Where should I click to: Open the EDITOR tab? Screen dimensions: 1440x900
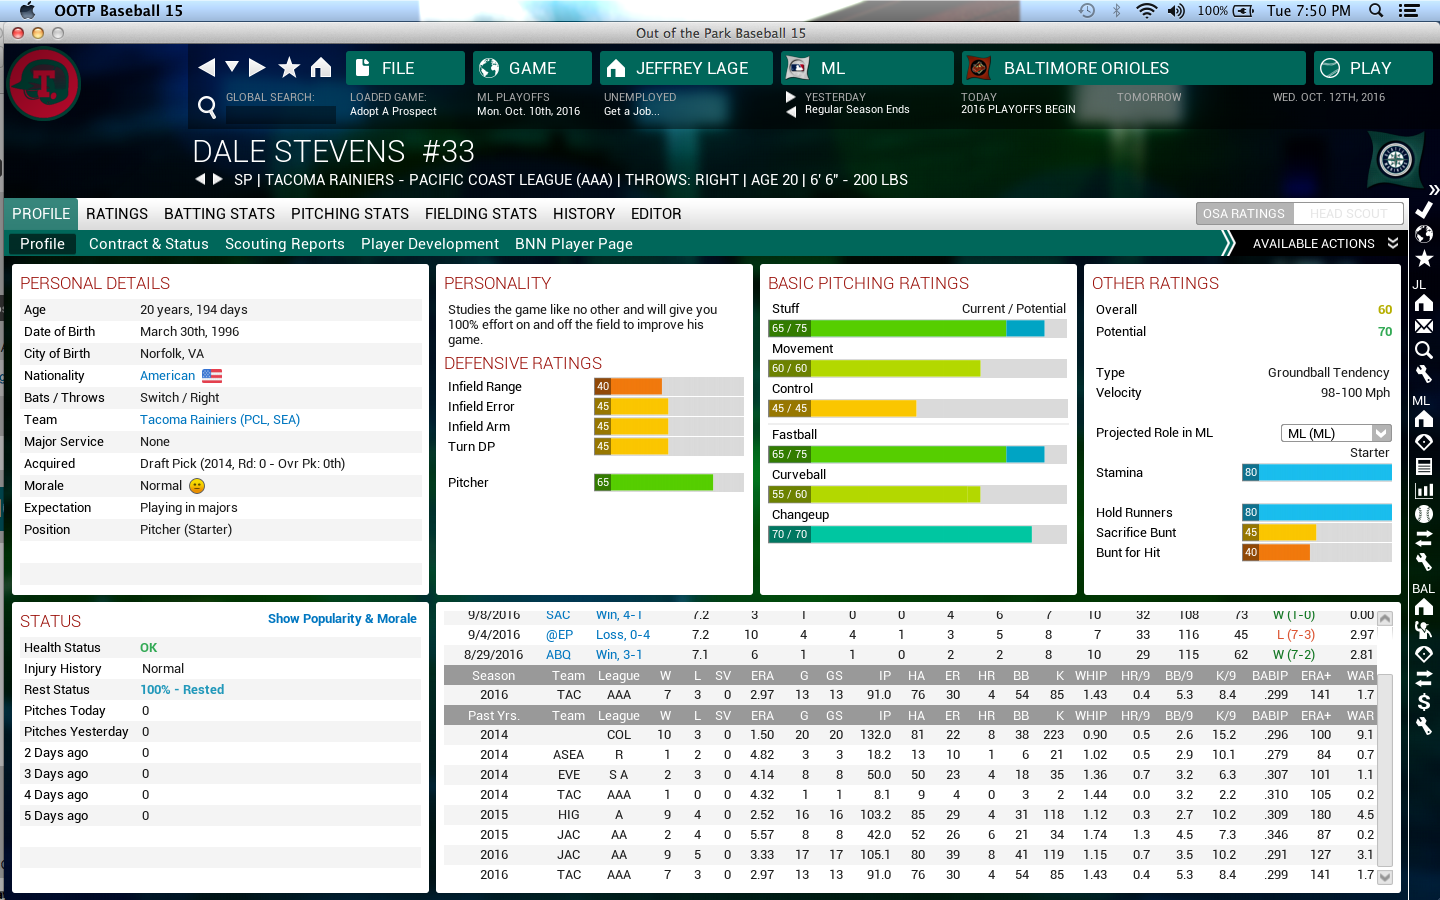[x=656, y=214]
